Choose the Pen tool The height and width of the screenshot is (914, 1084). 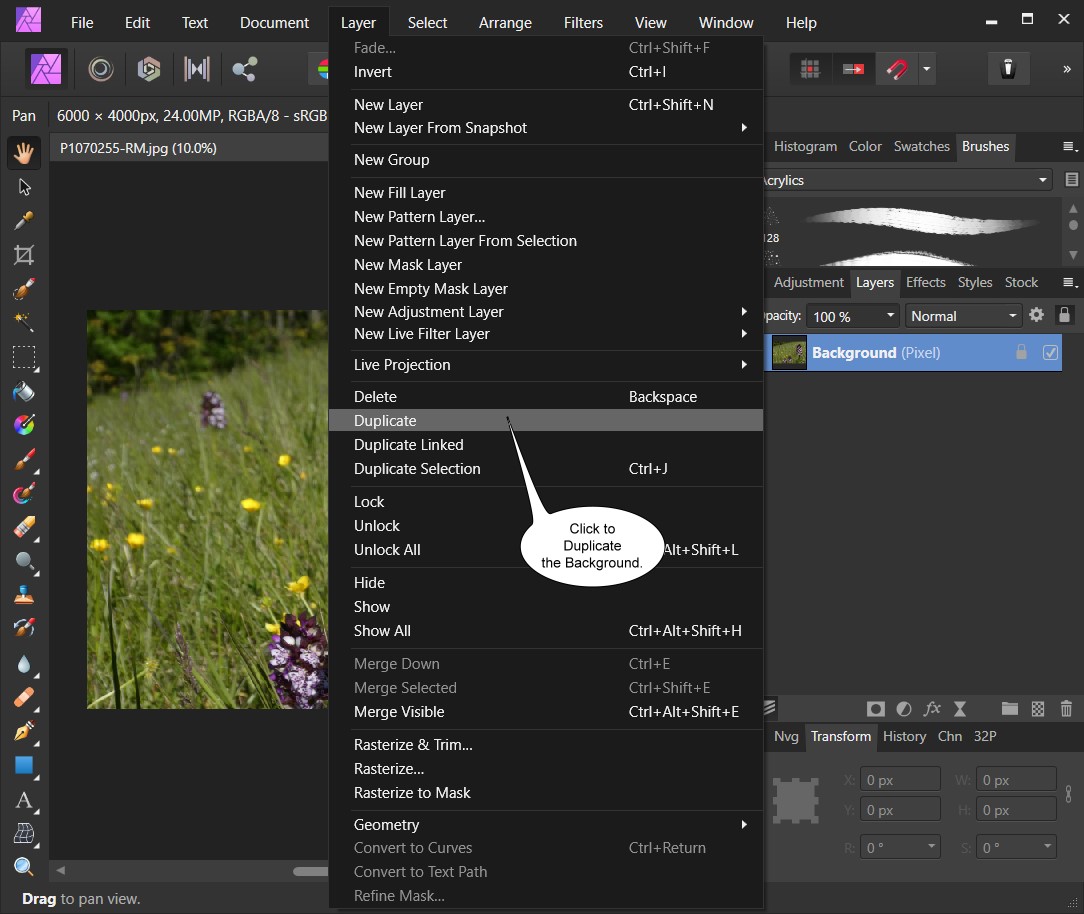click(x=24, y=732)
